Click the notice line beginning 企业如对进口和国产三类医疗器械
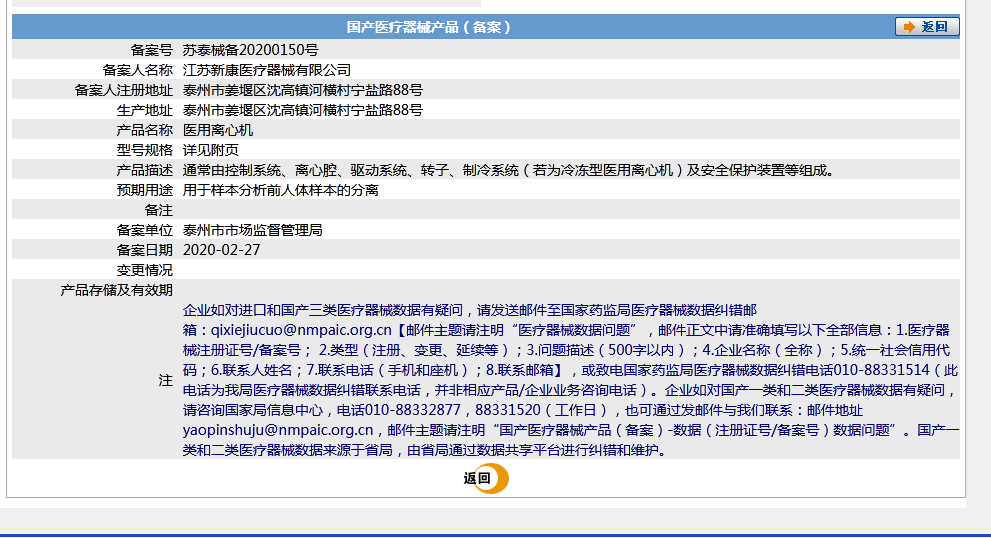This screenshot has height=538, width=991. pyautogui.click(x=470, y=310)
